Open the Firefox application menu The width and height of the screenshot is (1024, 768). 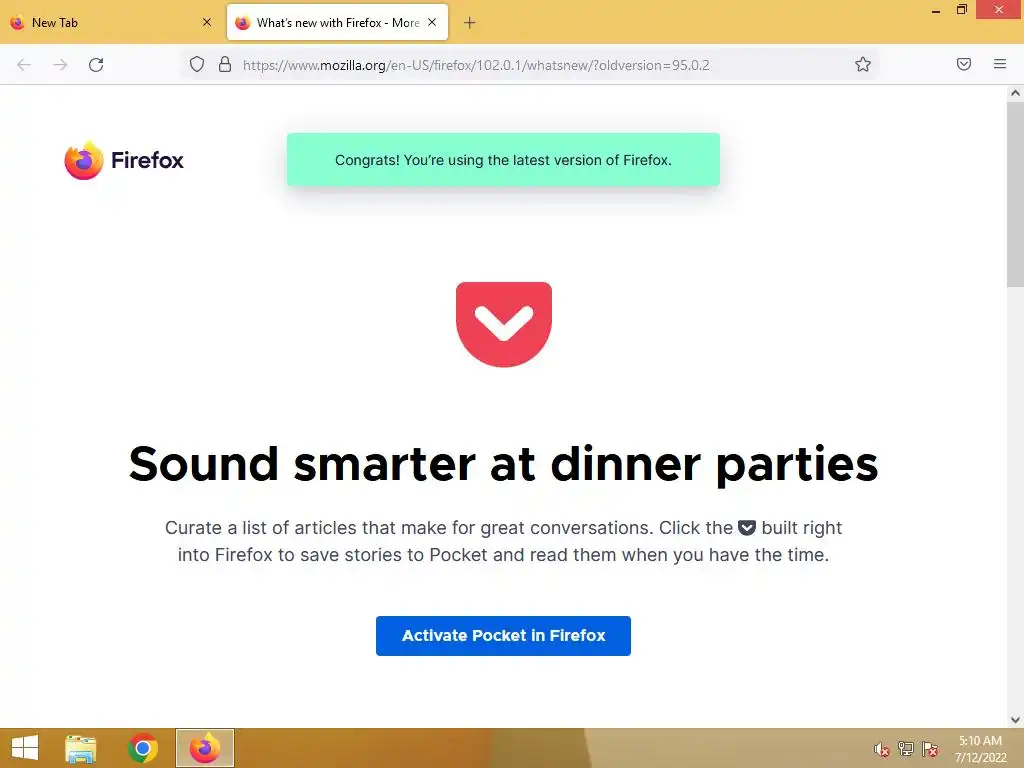[x=1000, y=64]
